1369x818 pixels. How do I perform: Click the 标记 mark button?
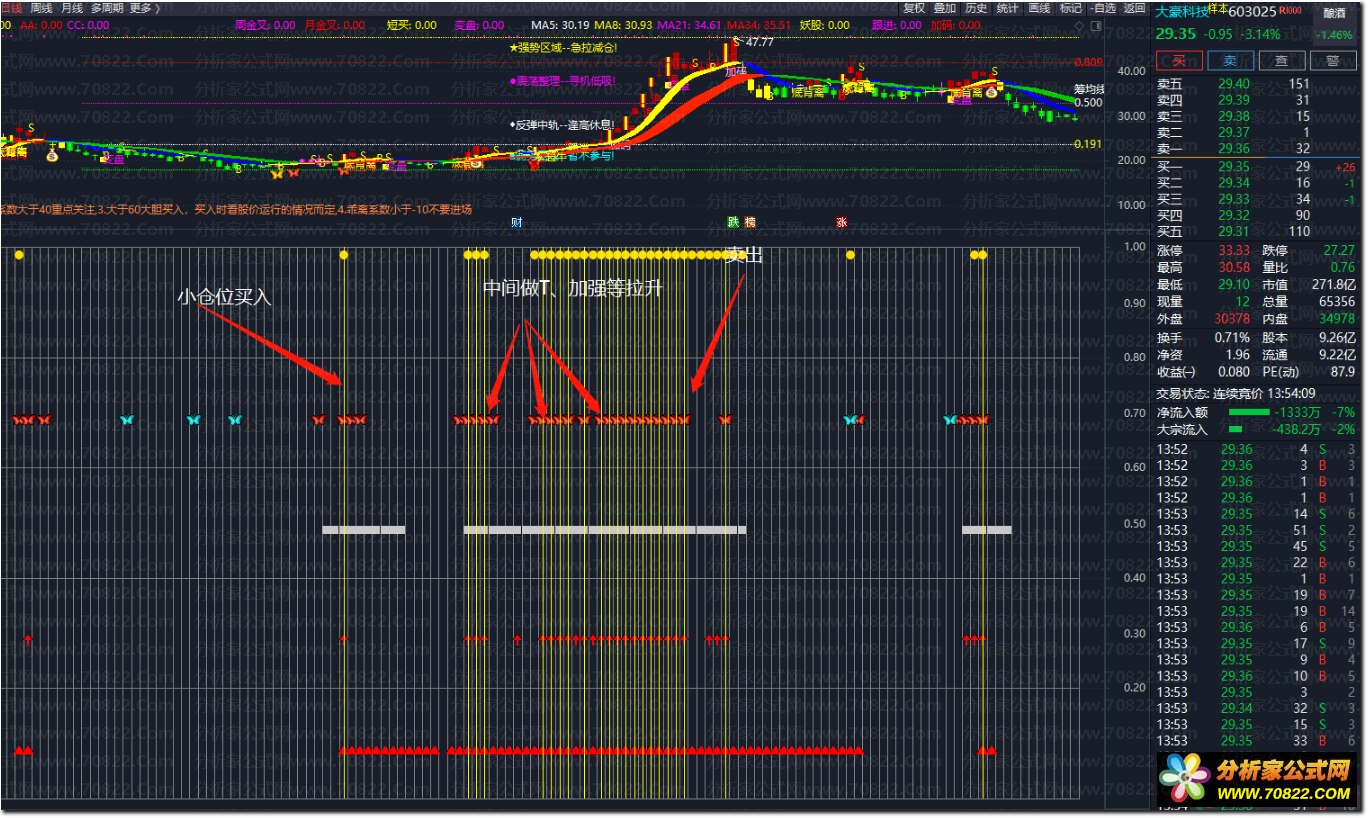(1071, 8)
